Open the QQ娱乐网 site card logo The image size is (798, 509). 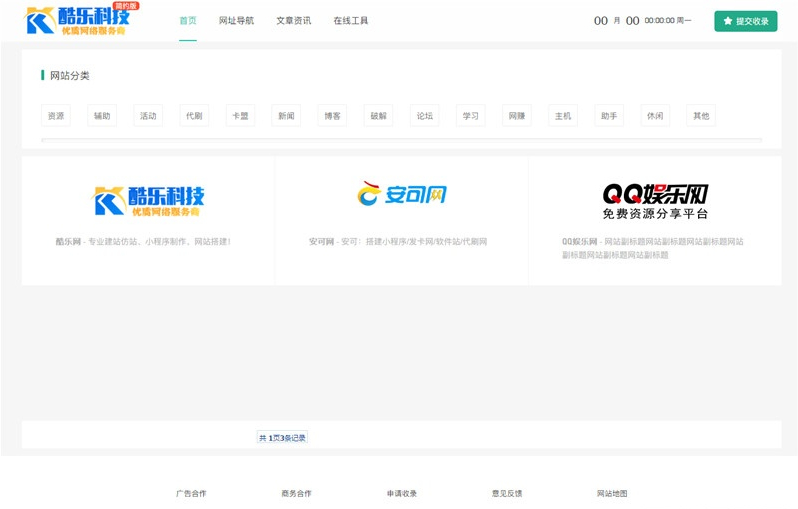(x=655, y=202)
